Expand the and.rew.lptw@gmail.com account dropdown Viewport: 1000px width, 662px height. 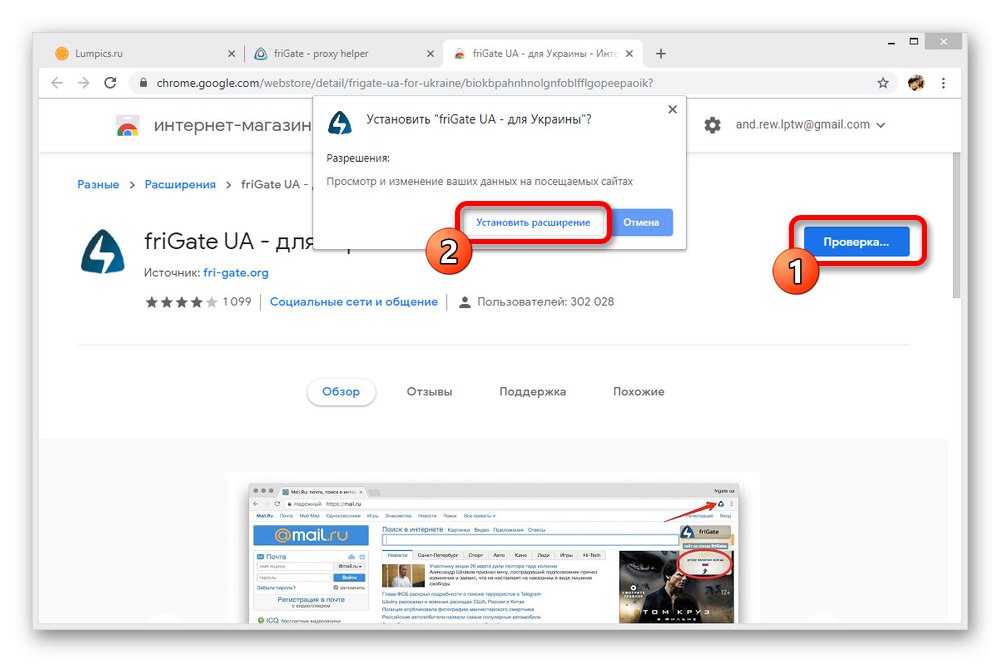(x=810, y=125)
